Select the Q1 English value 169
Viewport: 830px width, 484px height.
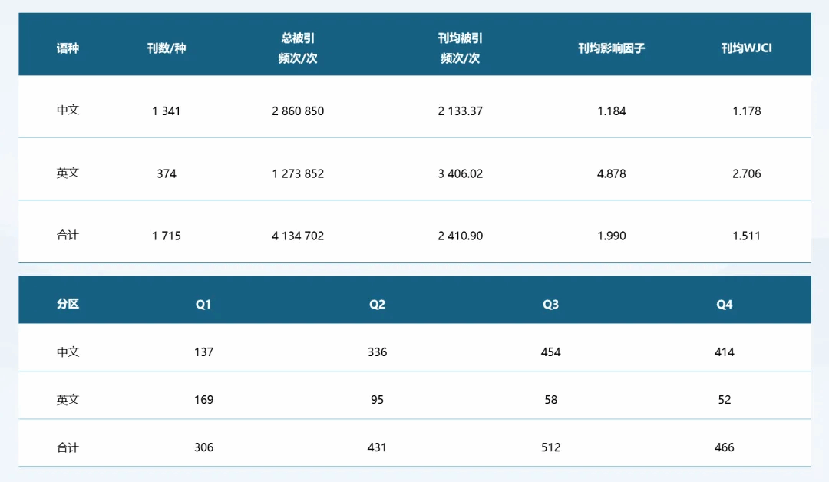(204, 399)
